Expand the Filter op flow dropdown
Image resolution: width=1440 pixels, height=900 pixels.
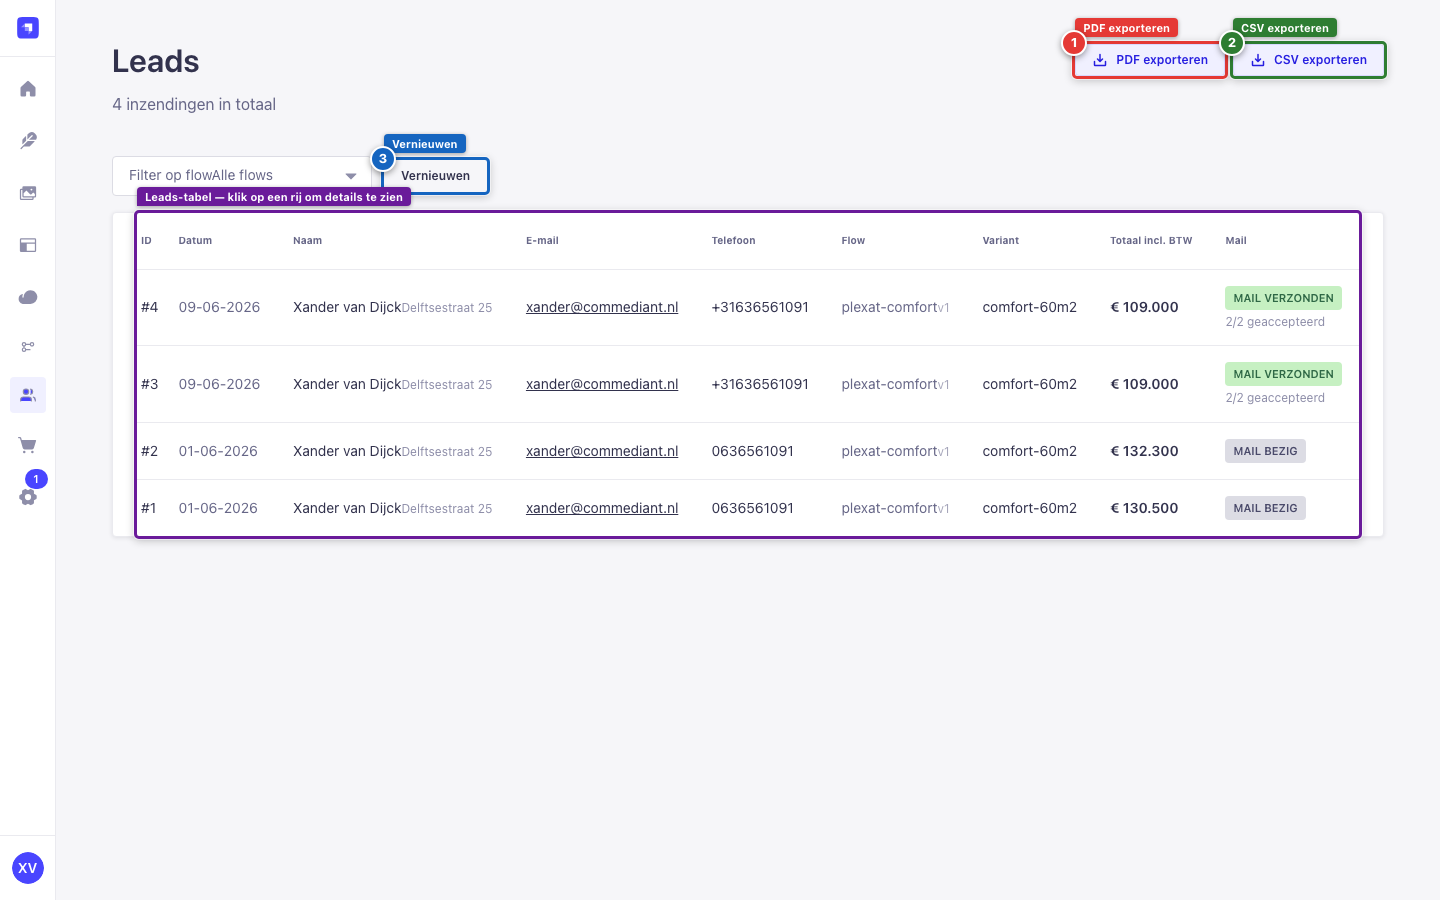click(x=242, y=175)
